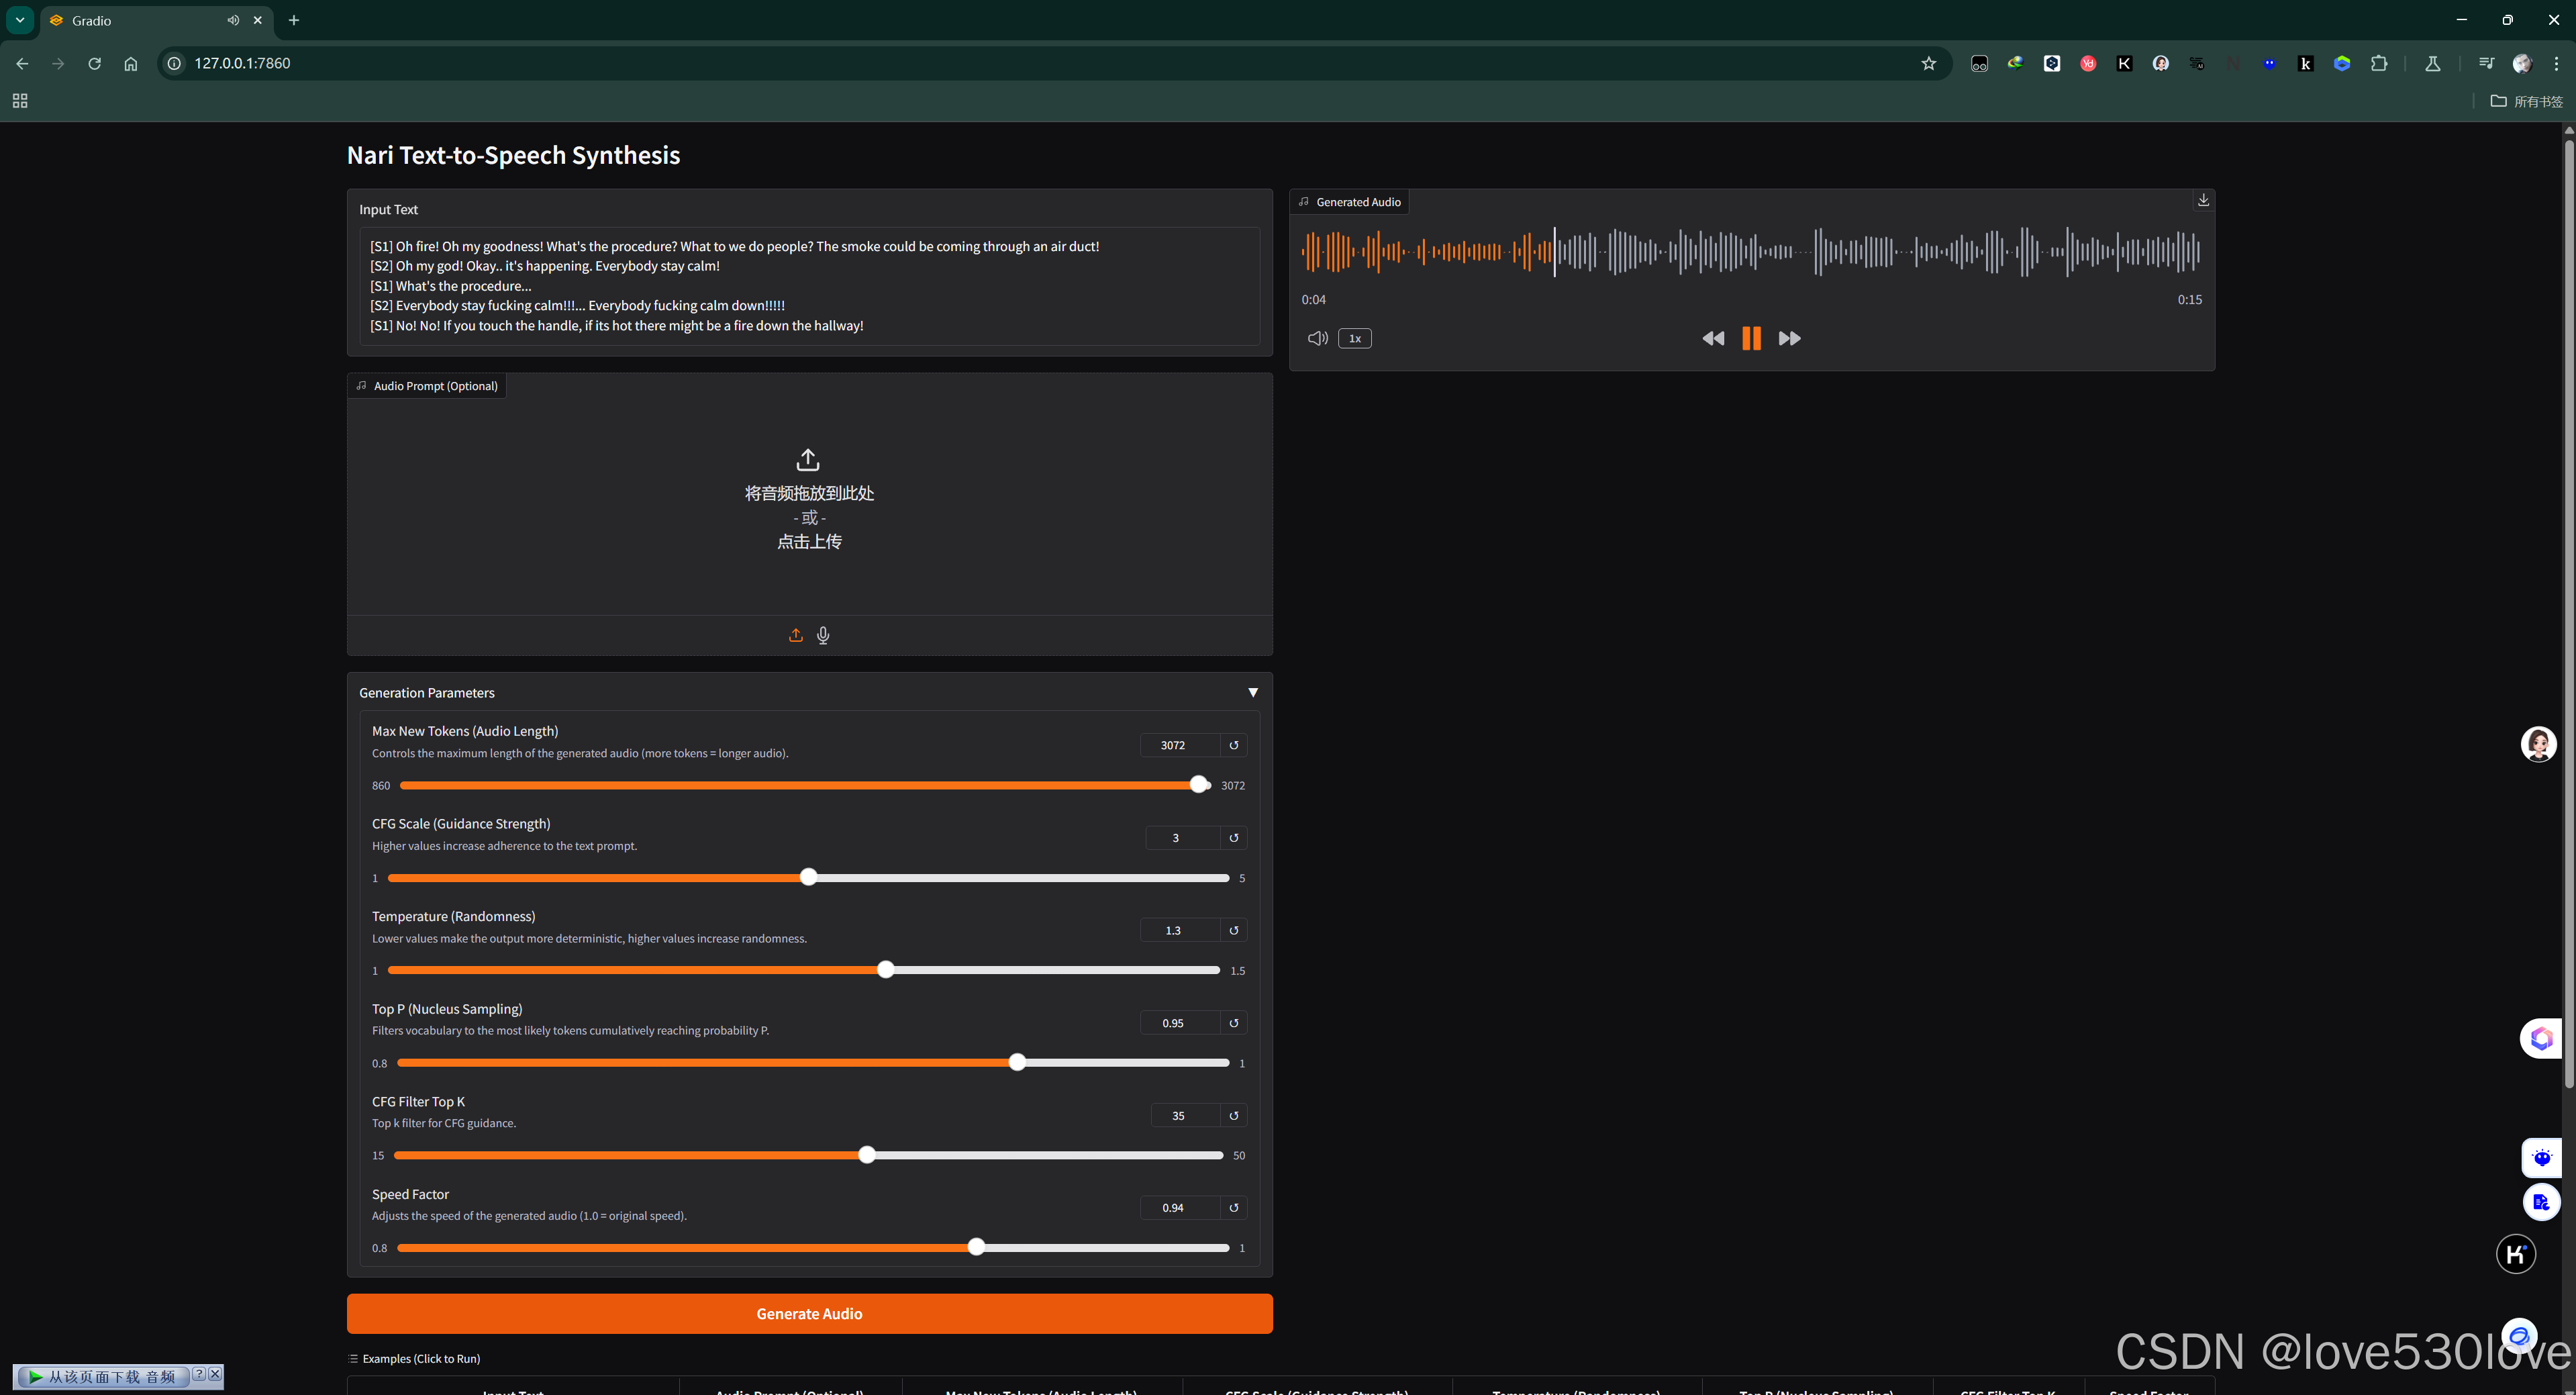Change playback speed 1x button
Image resolution: width=2576 pixels, height=1395 pixels.
[x=1355, y=338]
